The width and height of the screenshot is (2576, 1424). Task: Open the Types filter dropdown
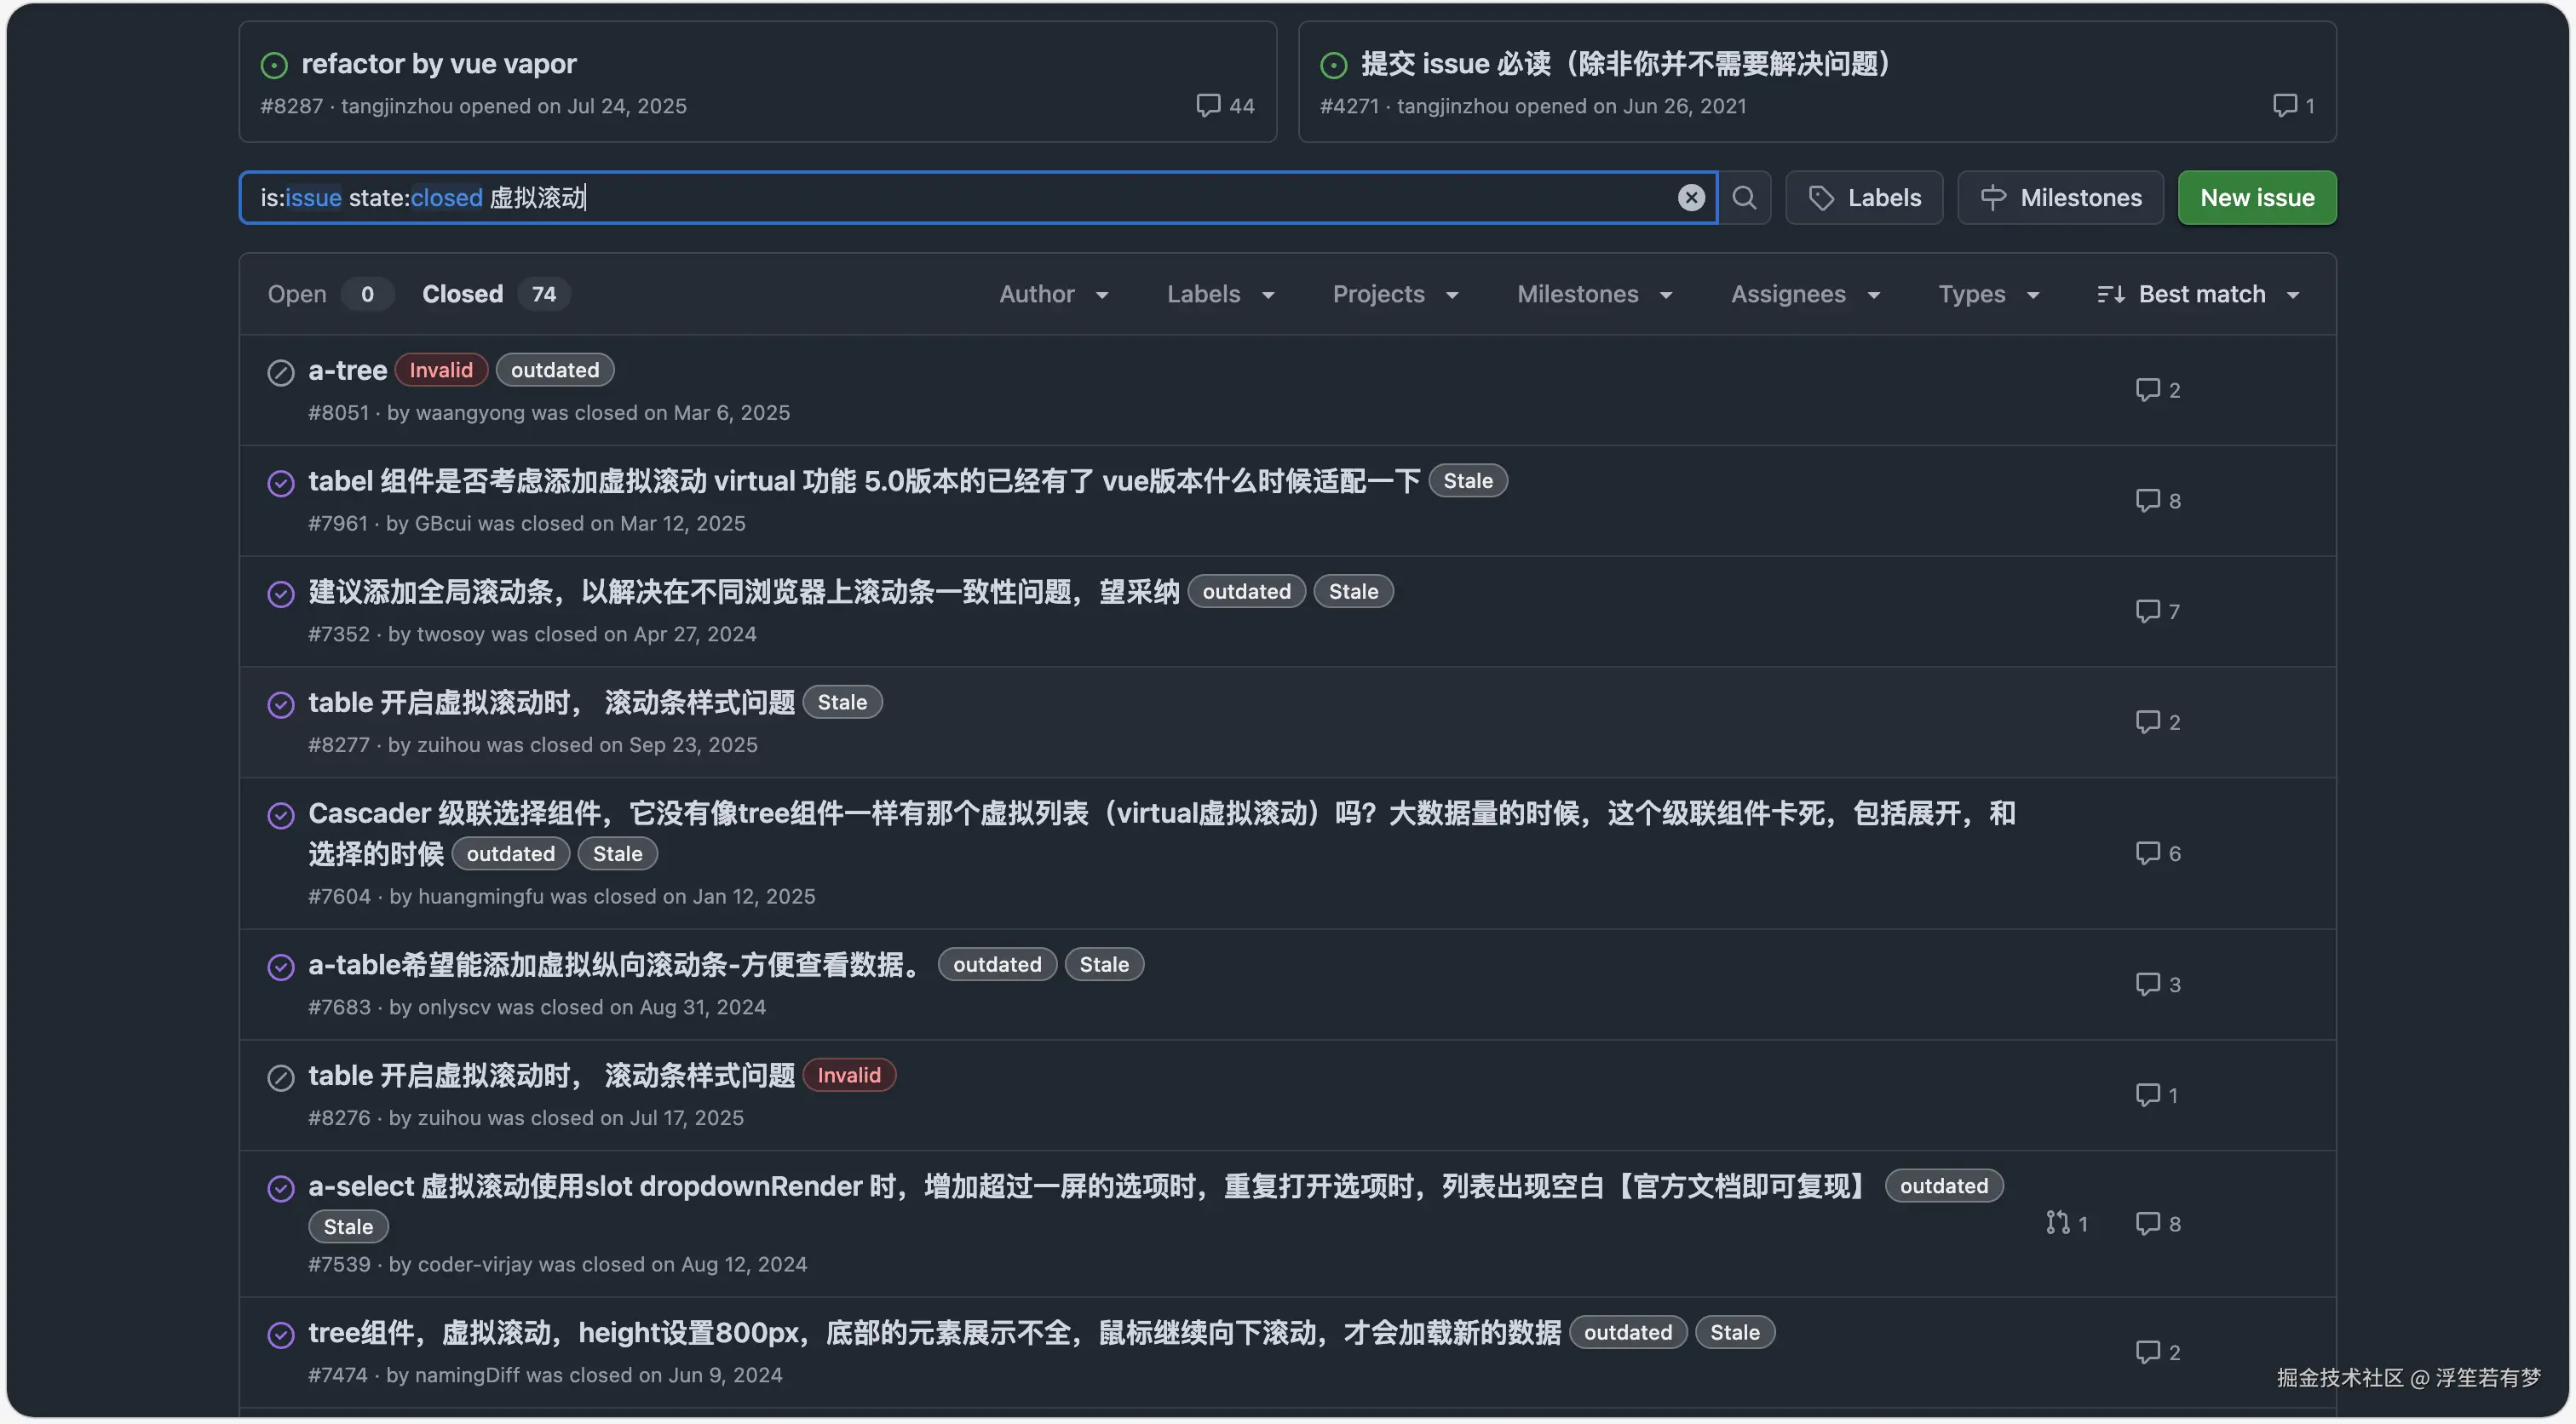[x=1988, y=294]
